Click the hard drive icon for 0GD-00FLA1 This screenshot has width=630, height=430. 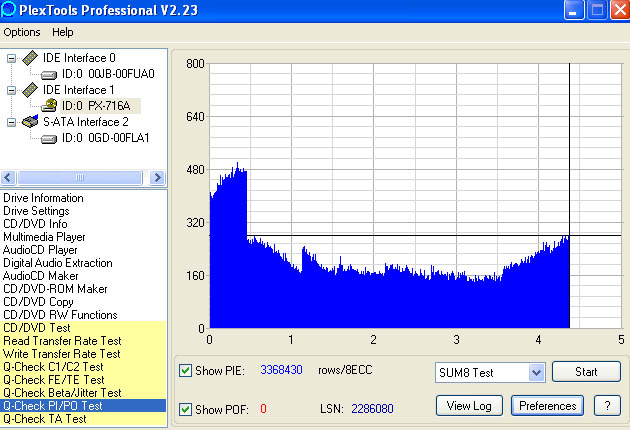point(49,139)
